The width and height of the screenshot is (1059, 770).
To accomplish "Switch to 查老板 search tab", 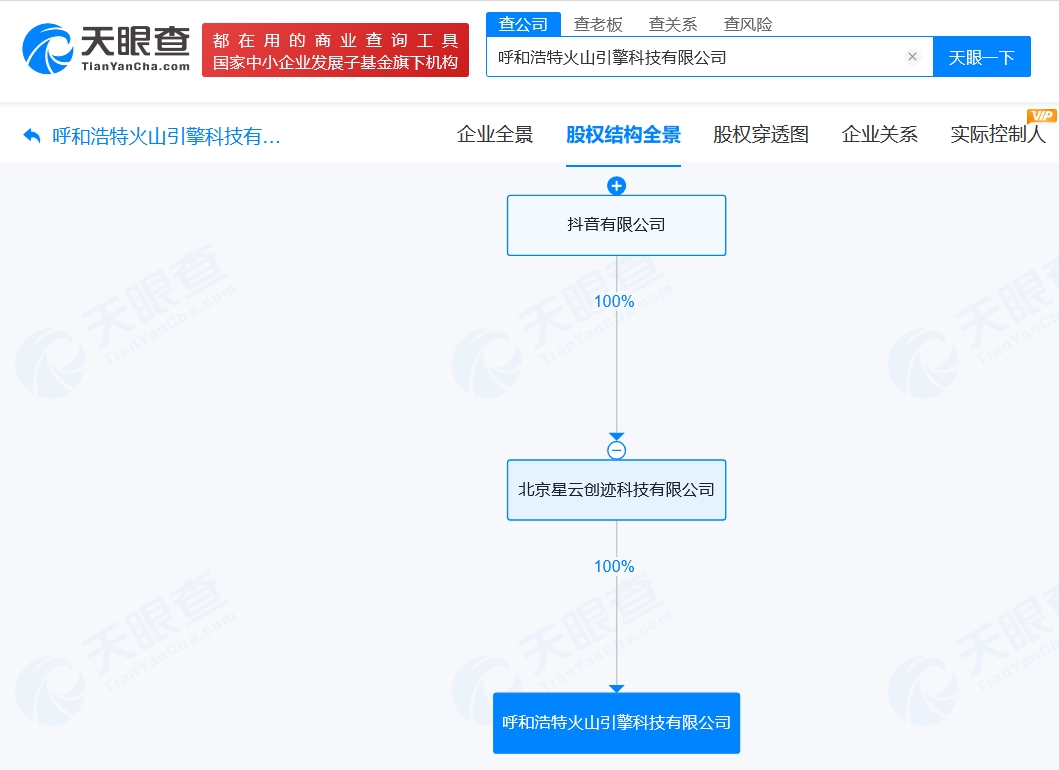I will coord(598,24).
